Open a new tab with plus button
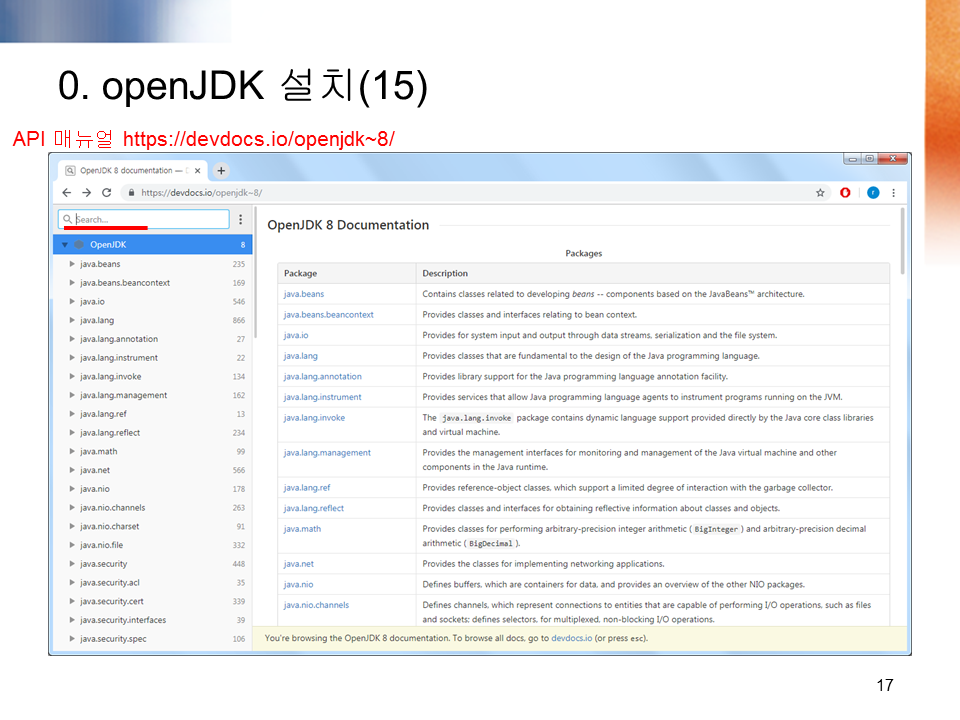 [x=221, y=171]
